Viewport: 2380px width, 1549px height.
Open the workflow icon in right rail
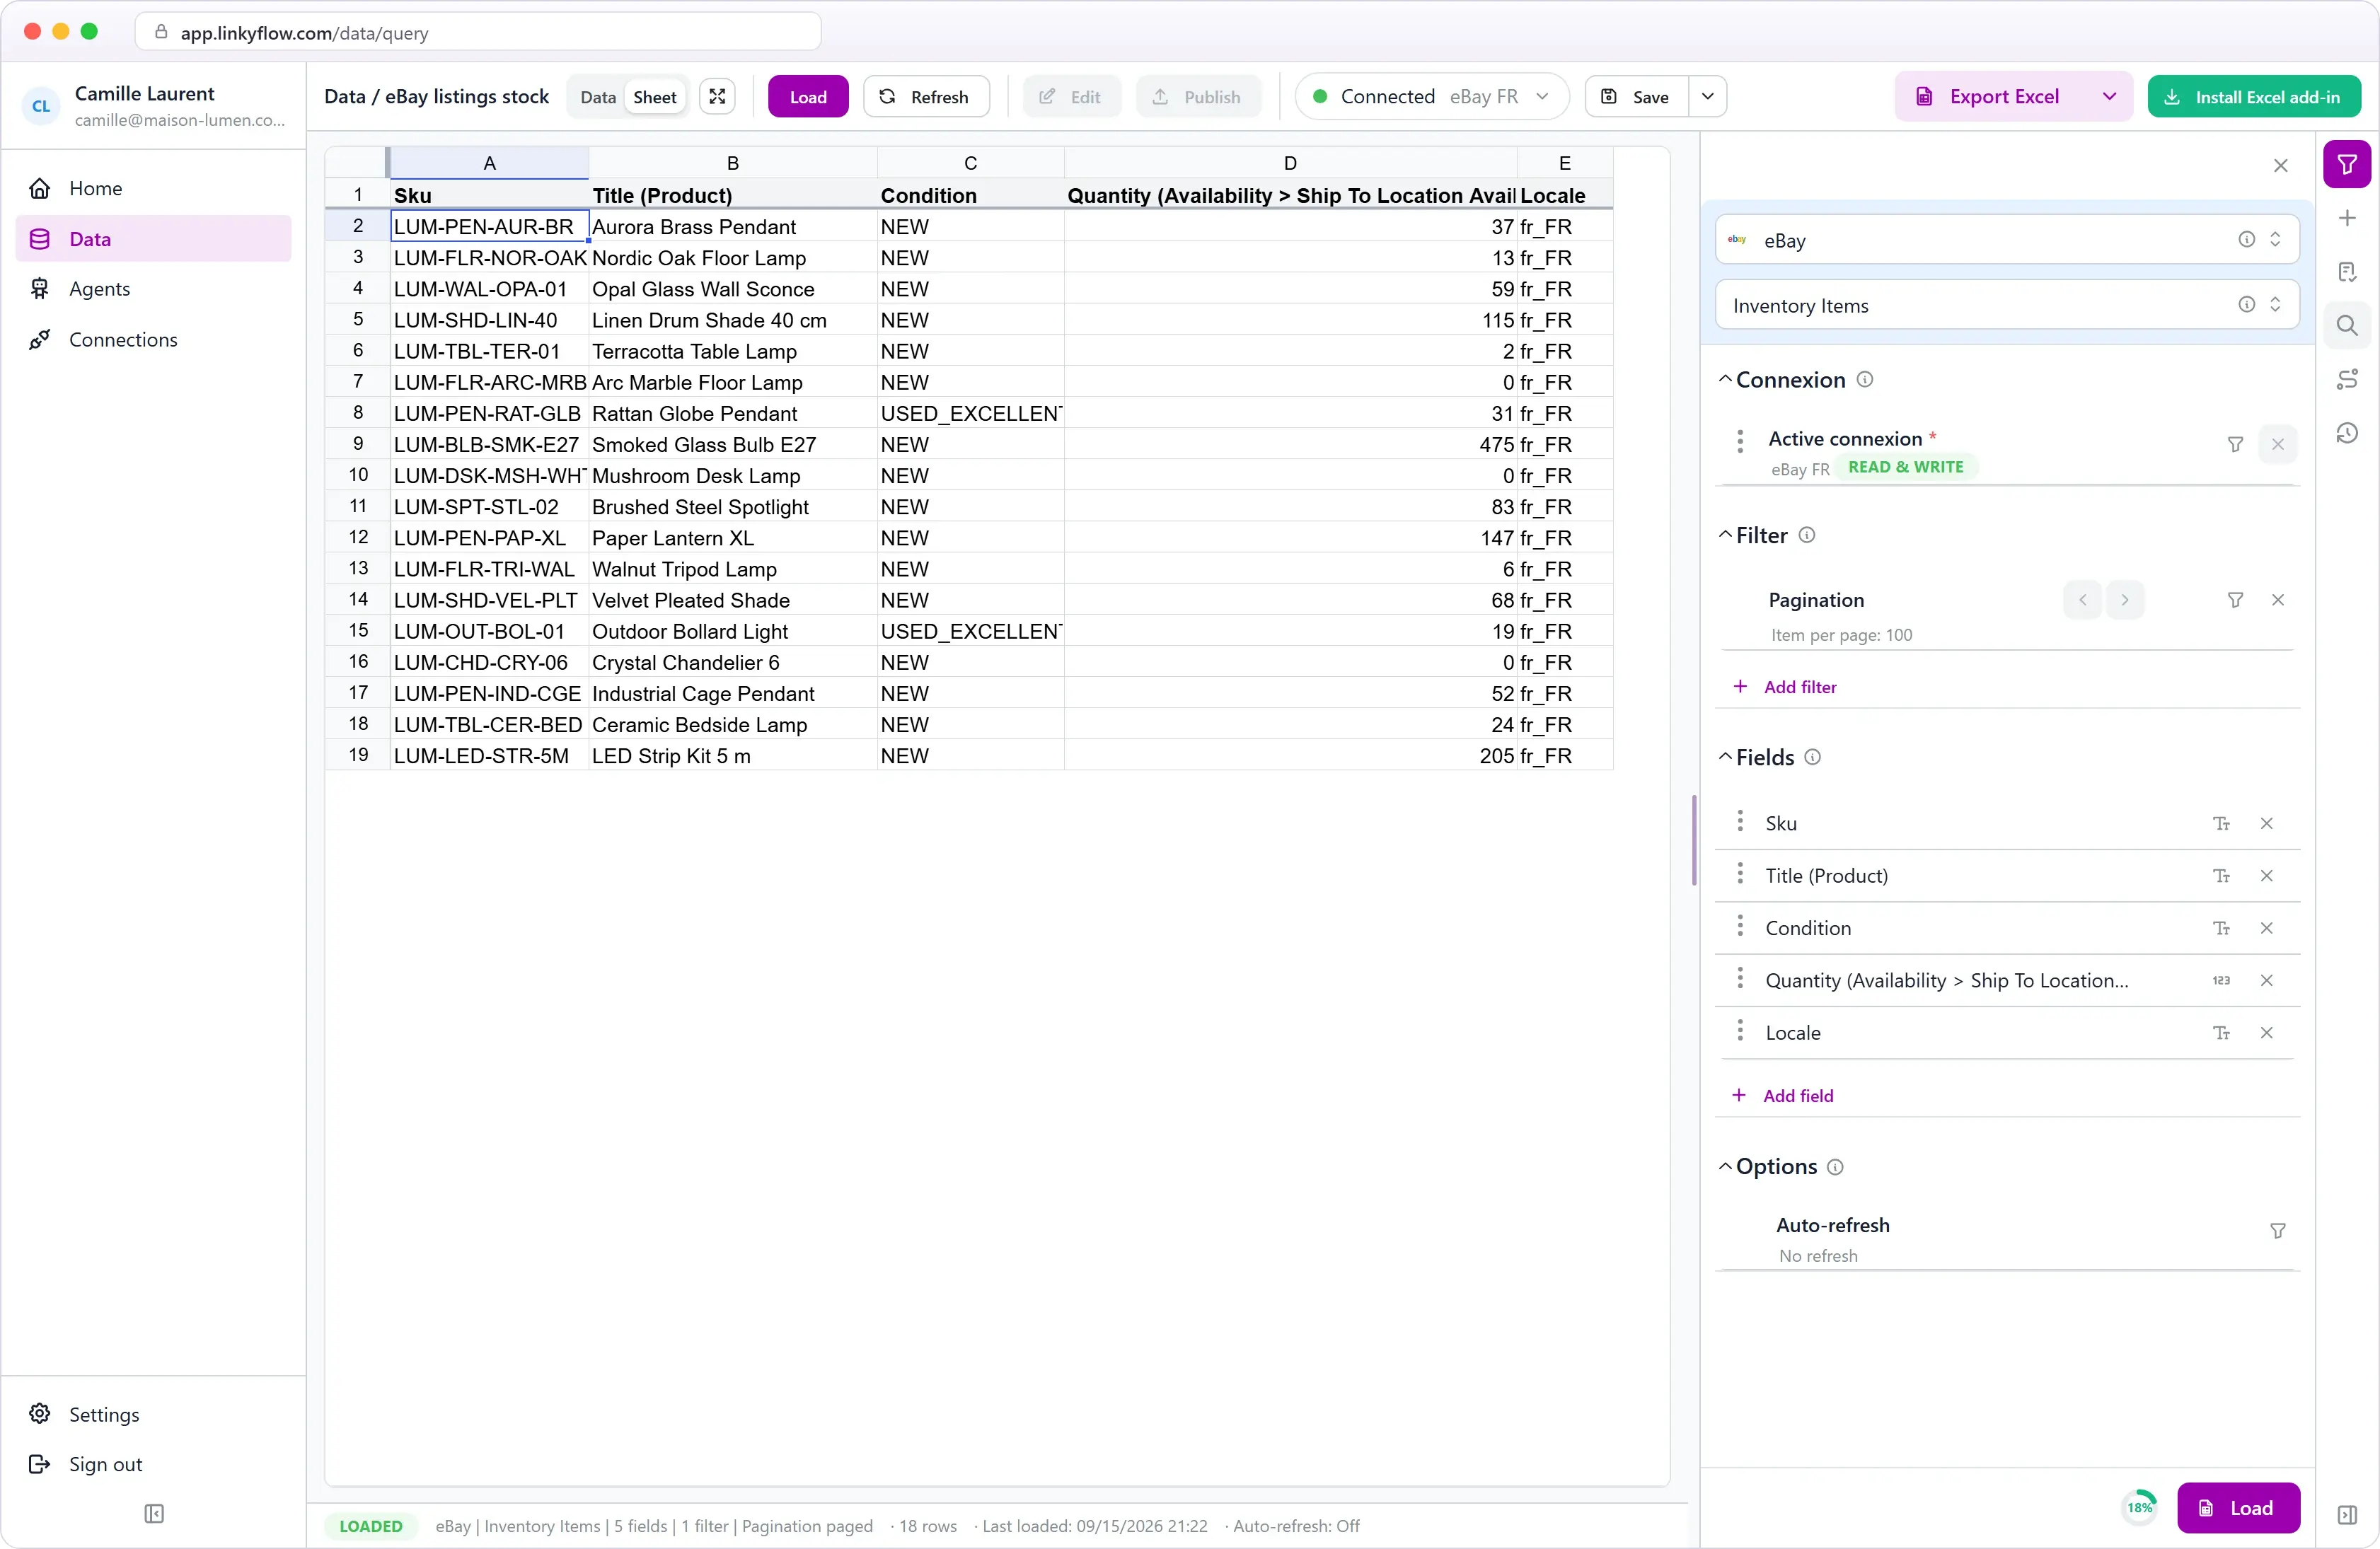coord(2346,379)
